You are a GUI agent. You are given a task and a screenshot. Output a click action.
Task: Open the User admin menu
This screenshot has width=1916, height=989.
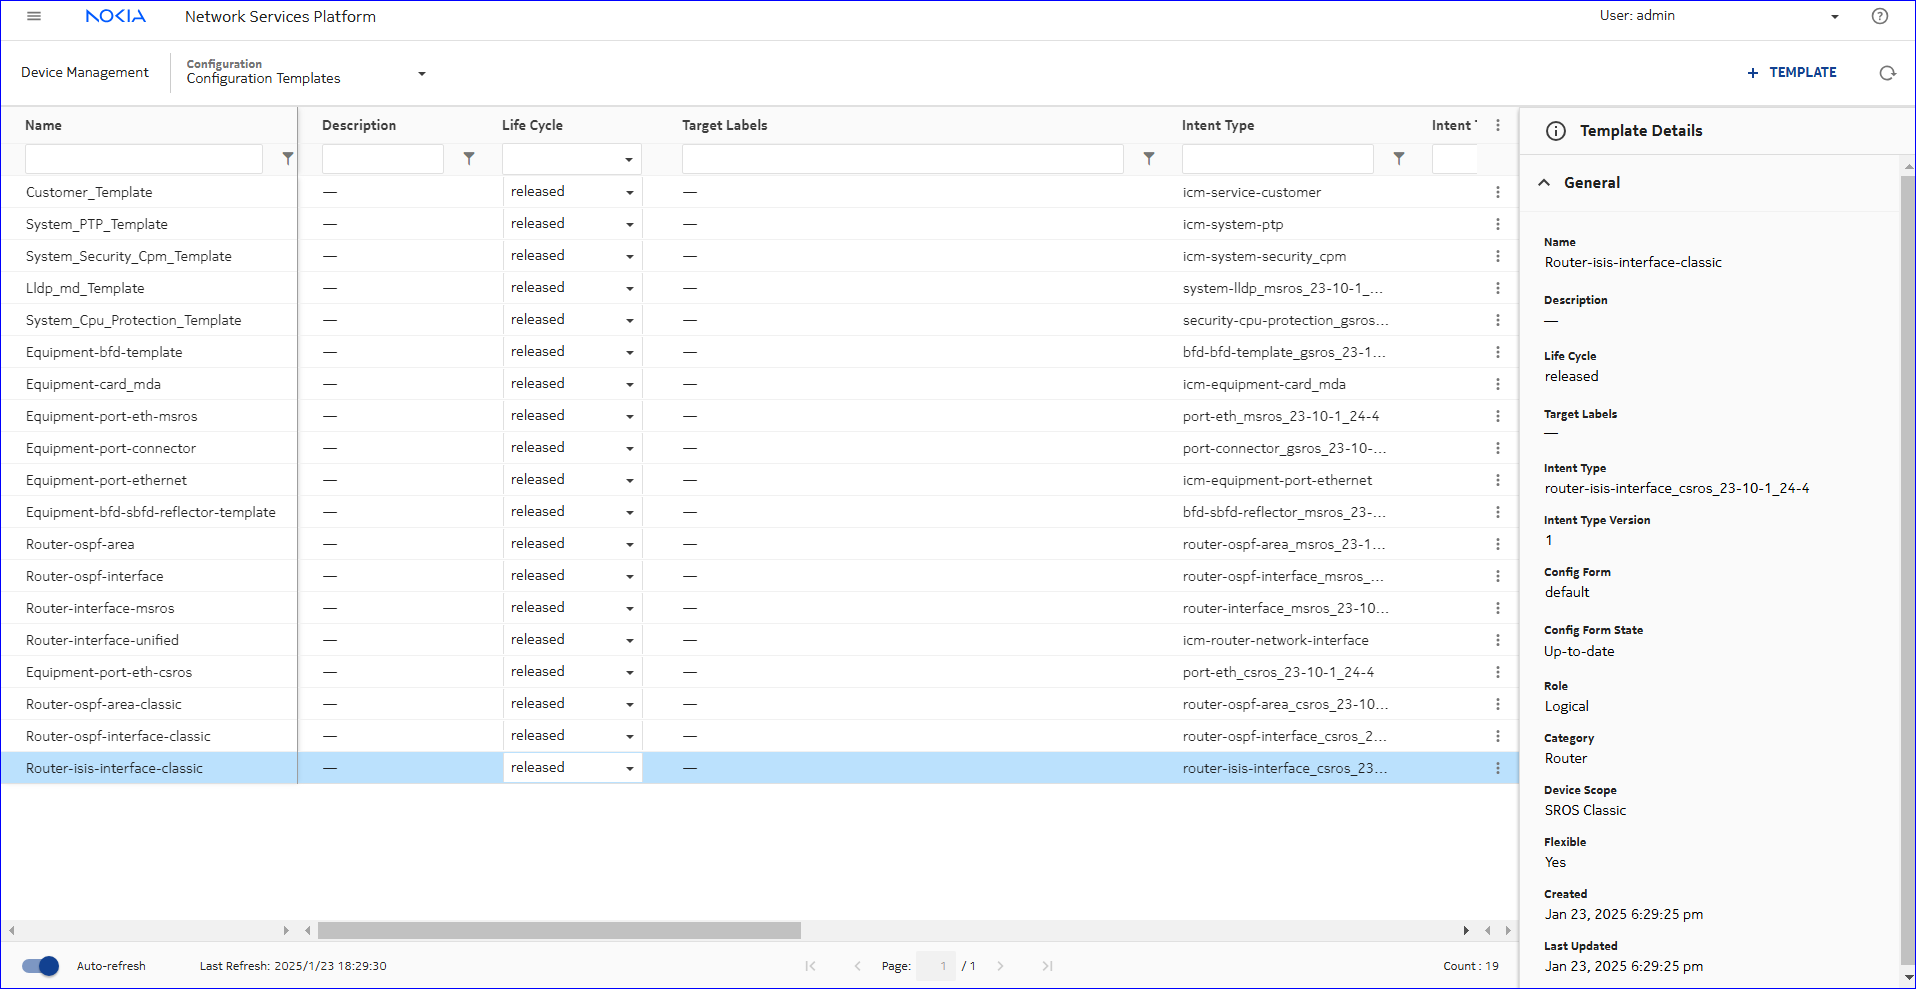1834,16
